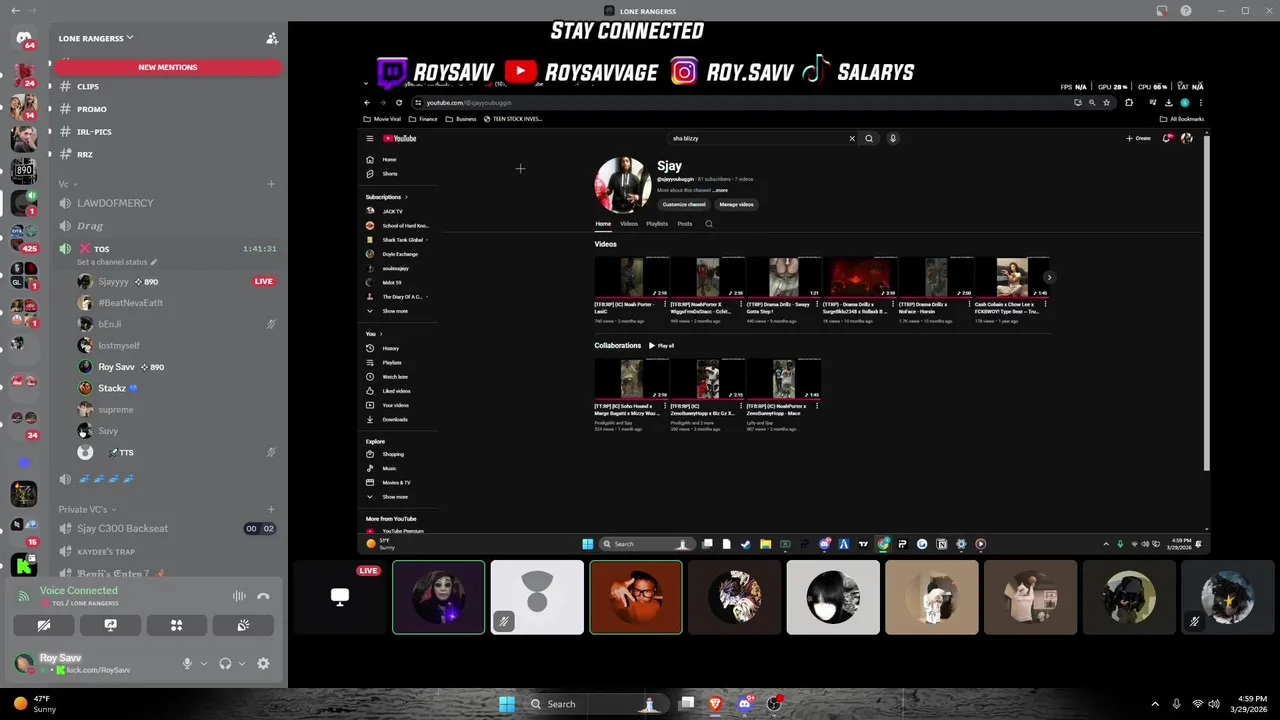This screenshot has width=1280, height=720.
Task: Collapse the Vc category
Action: [x=66, y=184]
